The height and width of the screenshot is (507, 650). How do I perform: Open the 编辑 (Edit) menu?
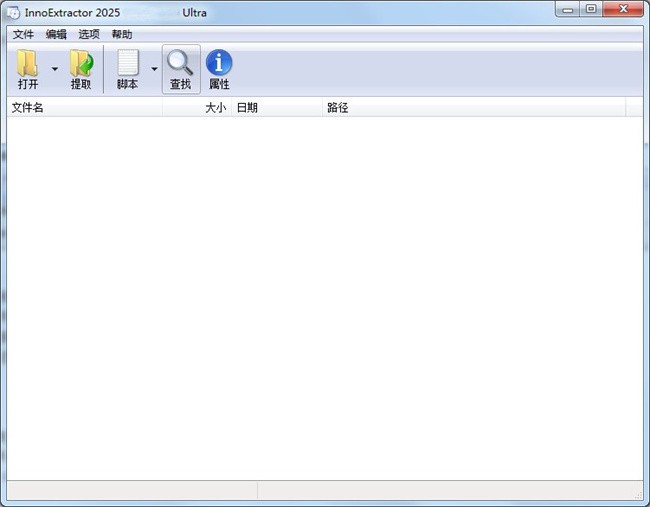pos(56,34)
